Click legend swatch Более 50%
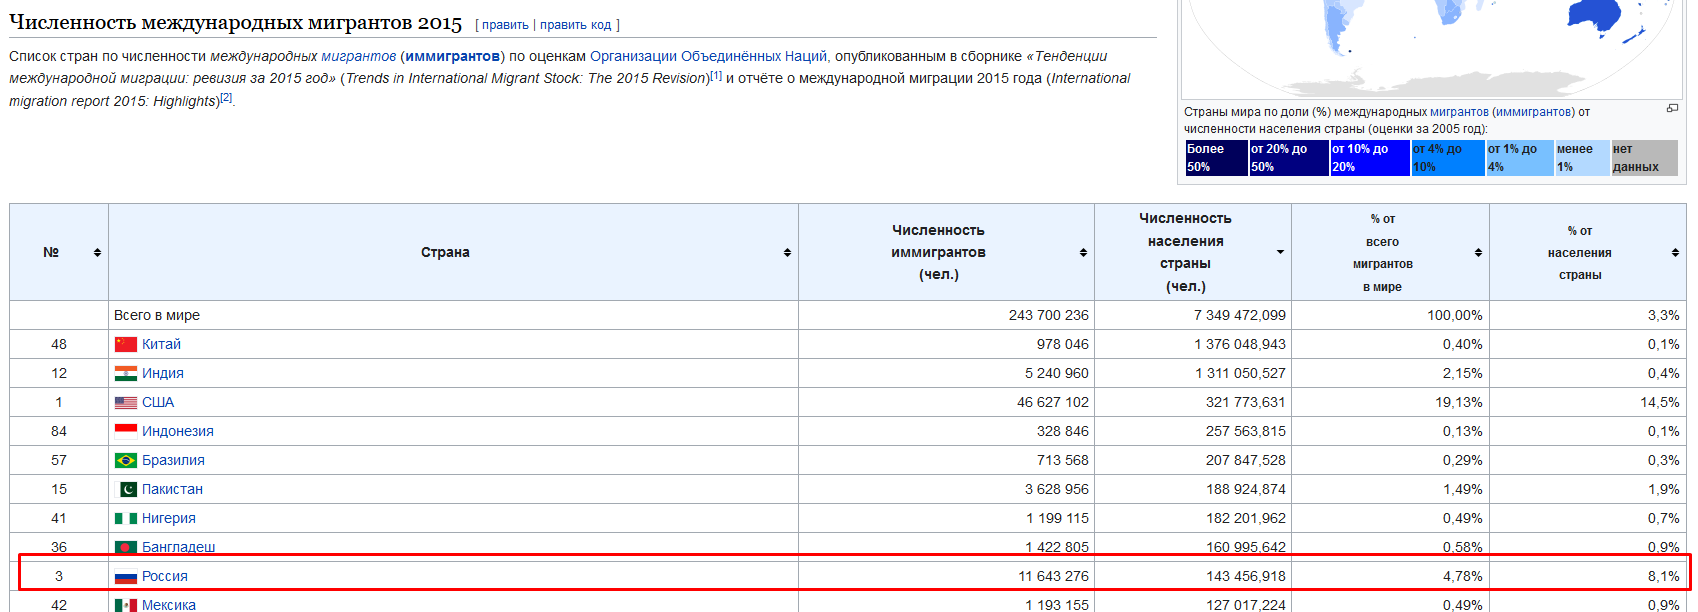Screen dimensions: 1698x612 tap(1216, 158)
